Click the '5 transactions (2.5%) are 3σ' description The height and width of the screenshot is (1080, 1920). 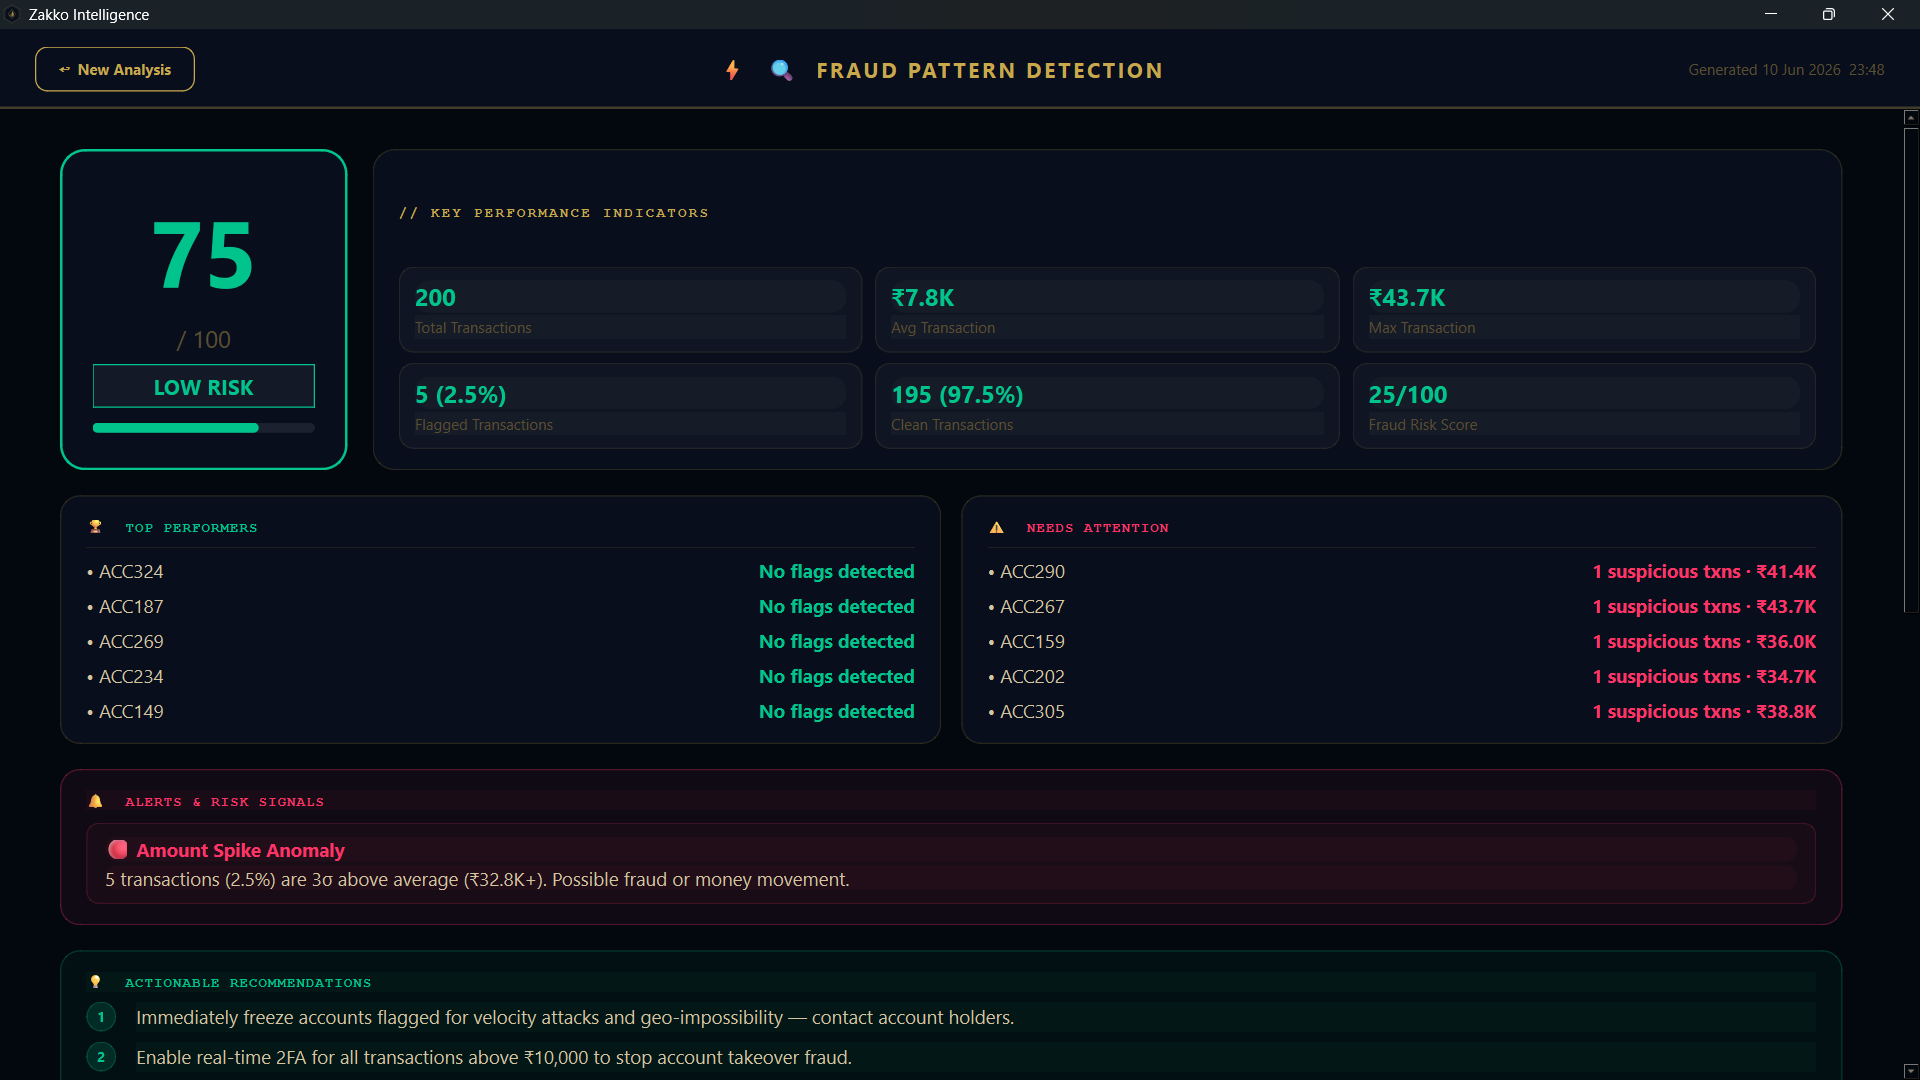click(x=477, y=880)
